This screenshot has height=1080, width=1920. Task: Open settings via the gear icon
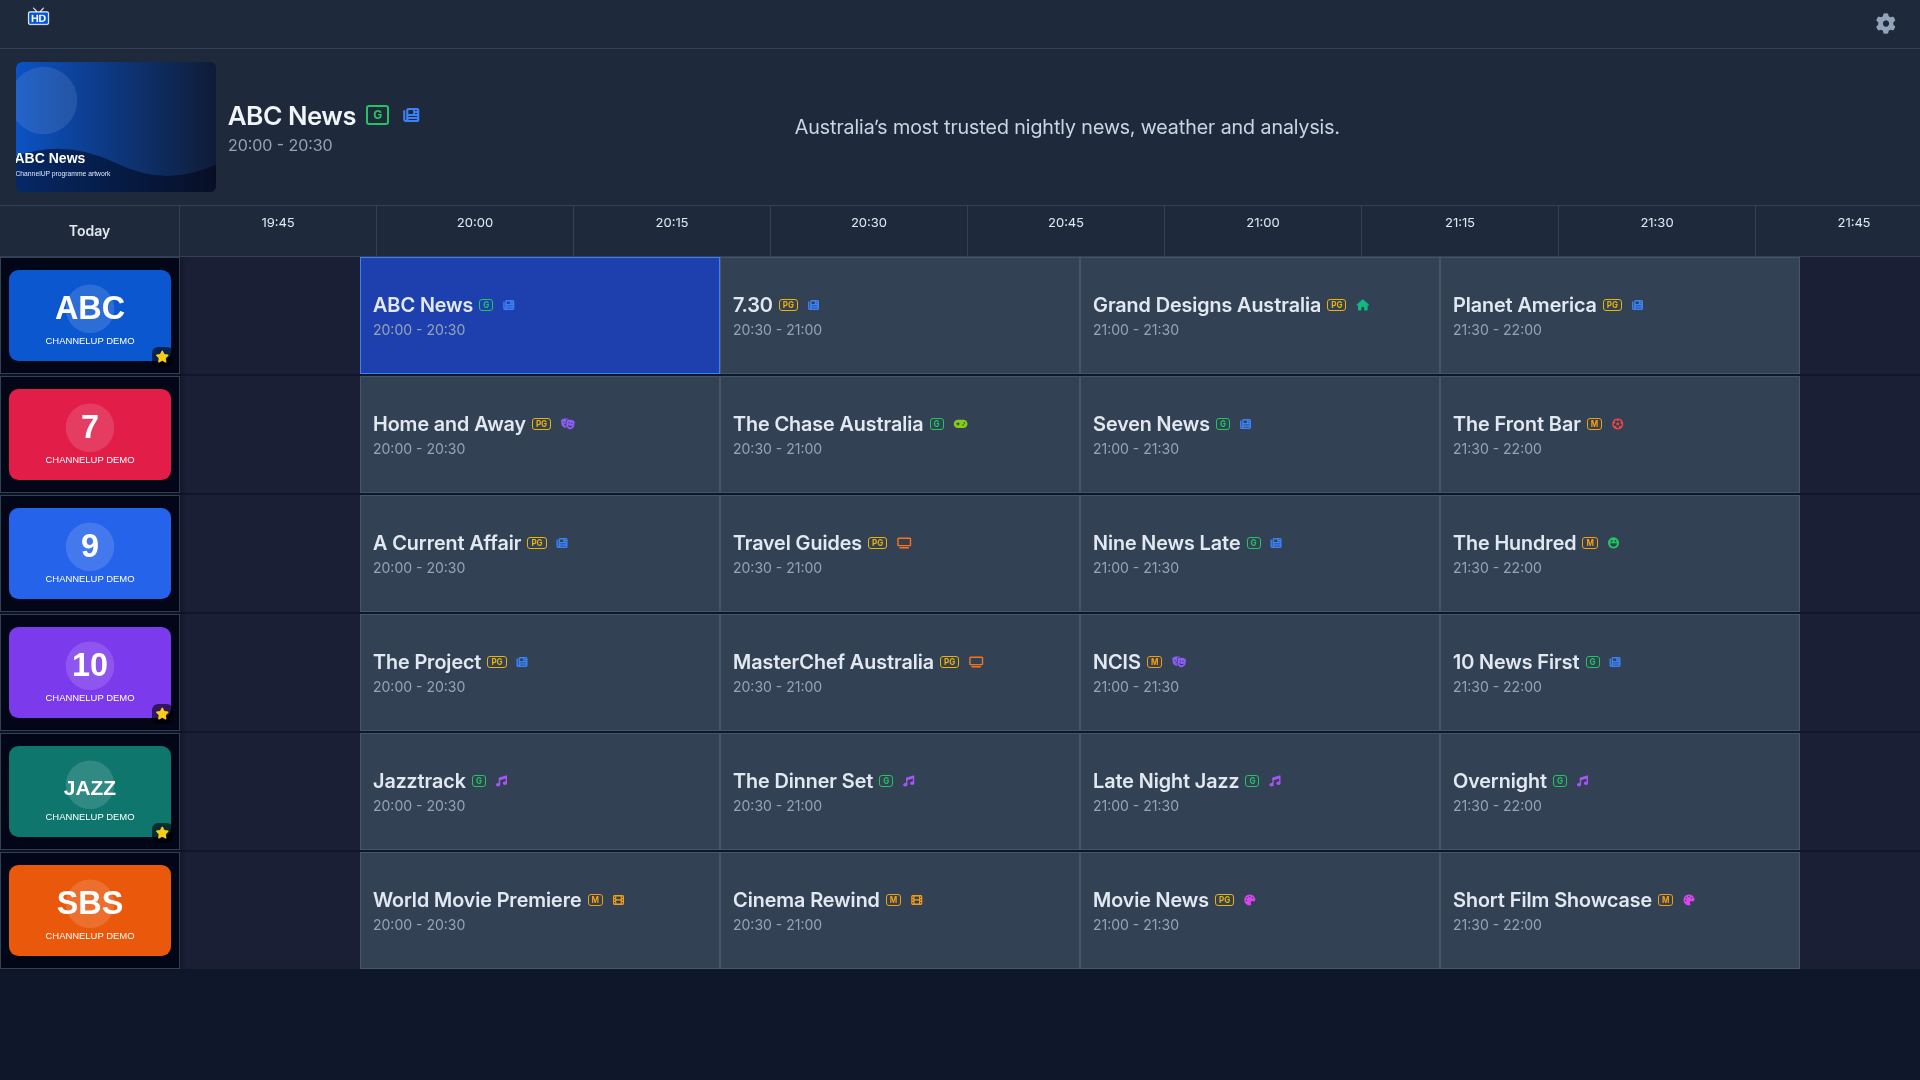click(x=1885, y=23)
